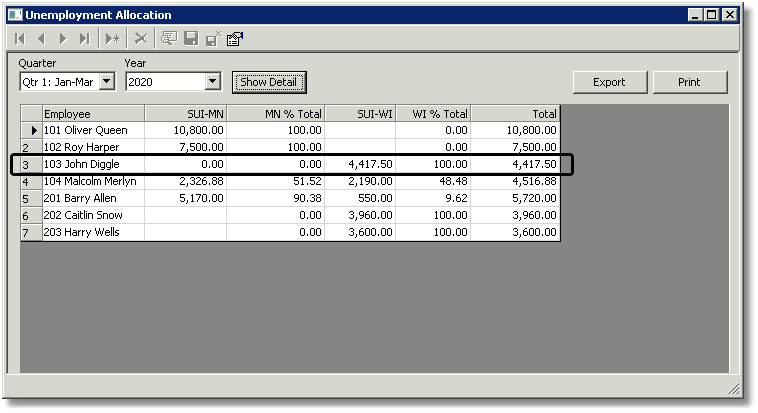This screenshot has height=413, width=758.
Task: Open the find record toolbar icon
Action: pyautogui.click(x=169, y=39)
